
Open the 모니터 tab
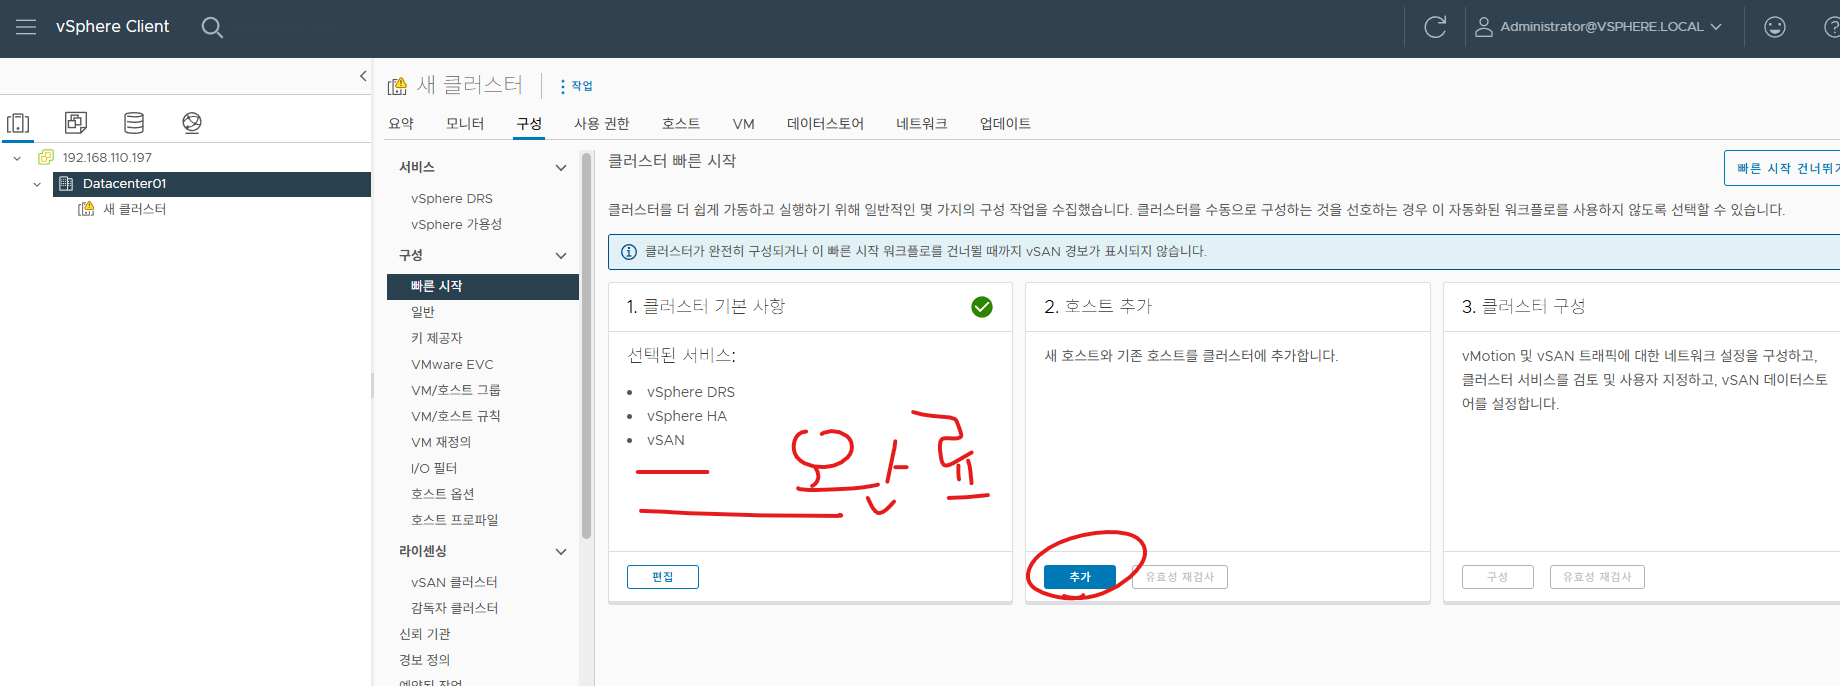tap(465, 124)
